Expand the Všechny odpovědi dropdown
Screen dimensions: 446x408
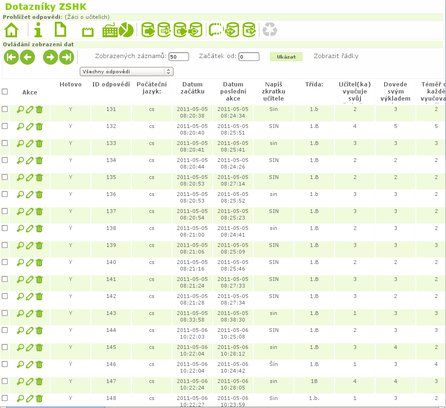[127, 72]
